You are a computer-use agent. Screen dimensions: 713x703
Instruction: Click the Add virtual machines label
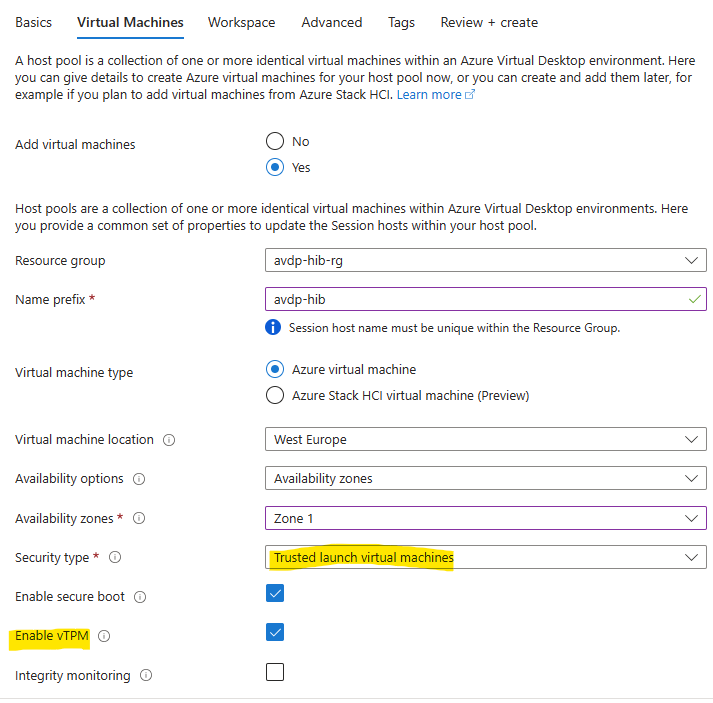pyautogui.click(x=75, y=145)
